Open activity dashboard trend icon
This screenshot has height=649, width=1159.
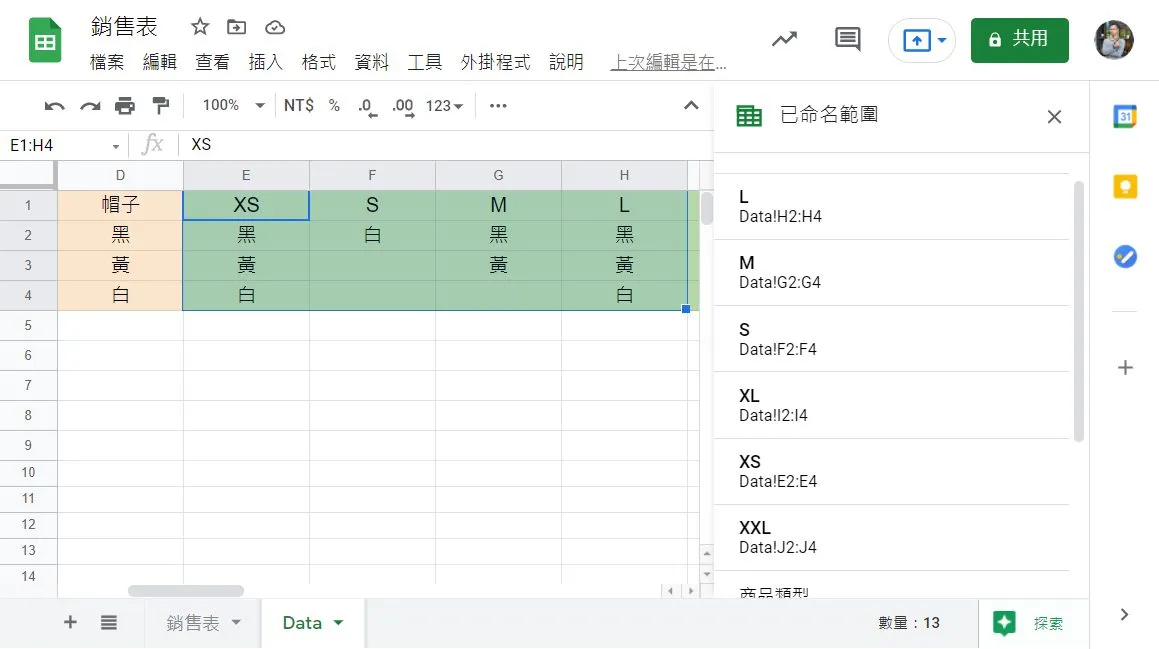point(784,38)
